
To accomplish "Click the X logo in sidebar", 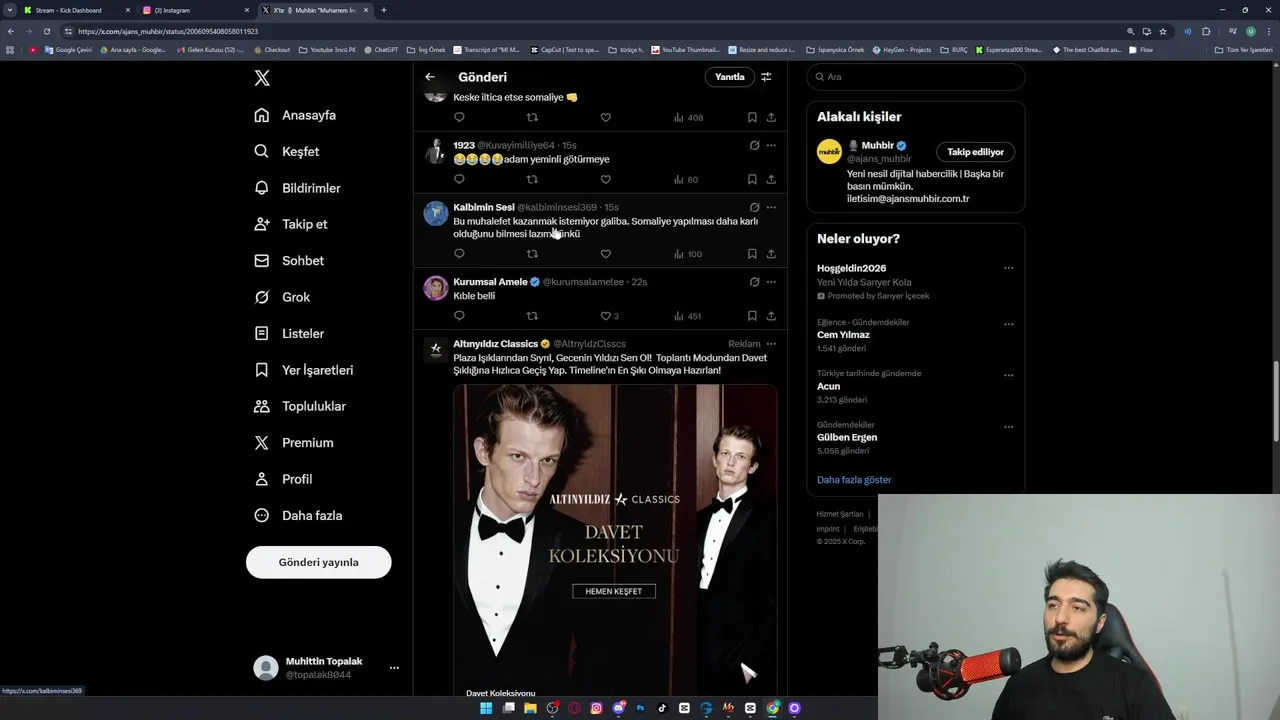I will tap(262, 78).
